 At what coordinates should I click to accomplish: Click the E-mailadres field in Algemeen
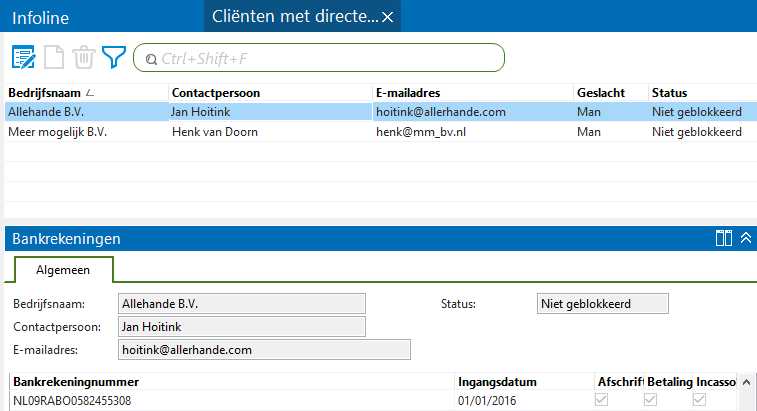tap(264, 350)
